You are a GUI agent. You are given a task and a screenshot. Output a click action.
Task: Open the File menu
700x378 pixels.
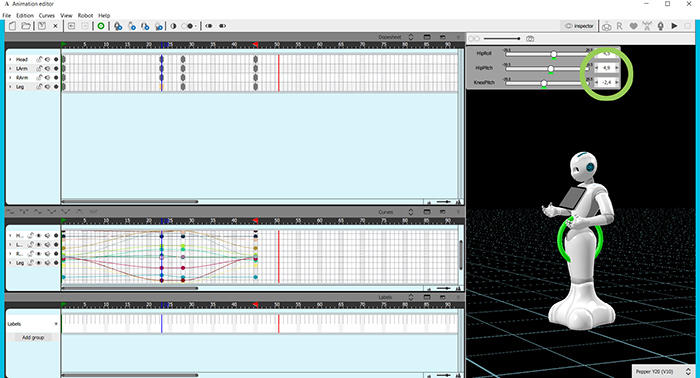[x=6, y=15]
